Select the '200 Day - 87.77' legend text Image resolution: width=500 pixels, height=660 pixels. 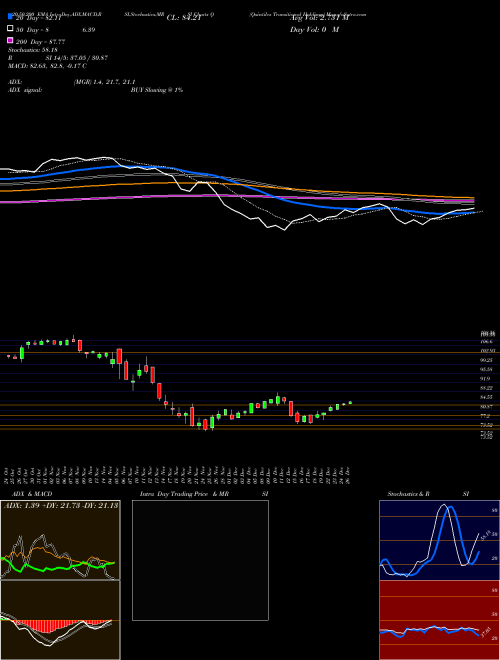tap(40, 42)
